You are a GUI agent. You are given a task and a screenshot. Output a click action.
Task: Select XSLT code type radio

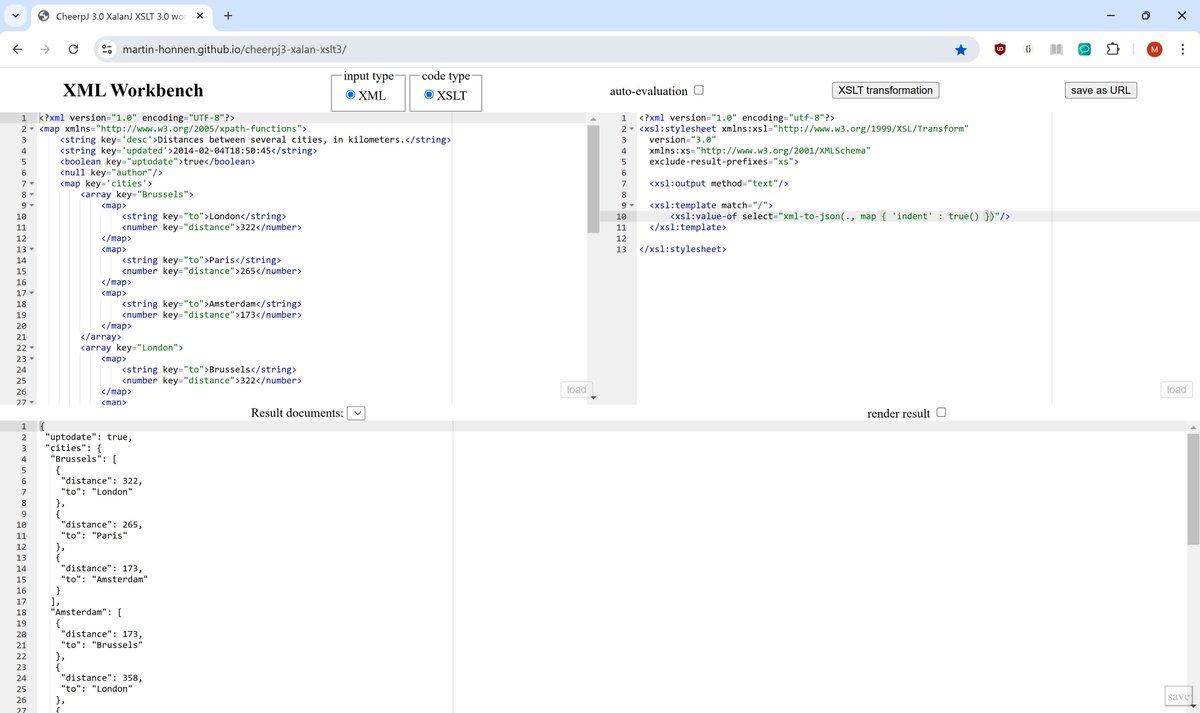coord(430,95)
